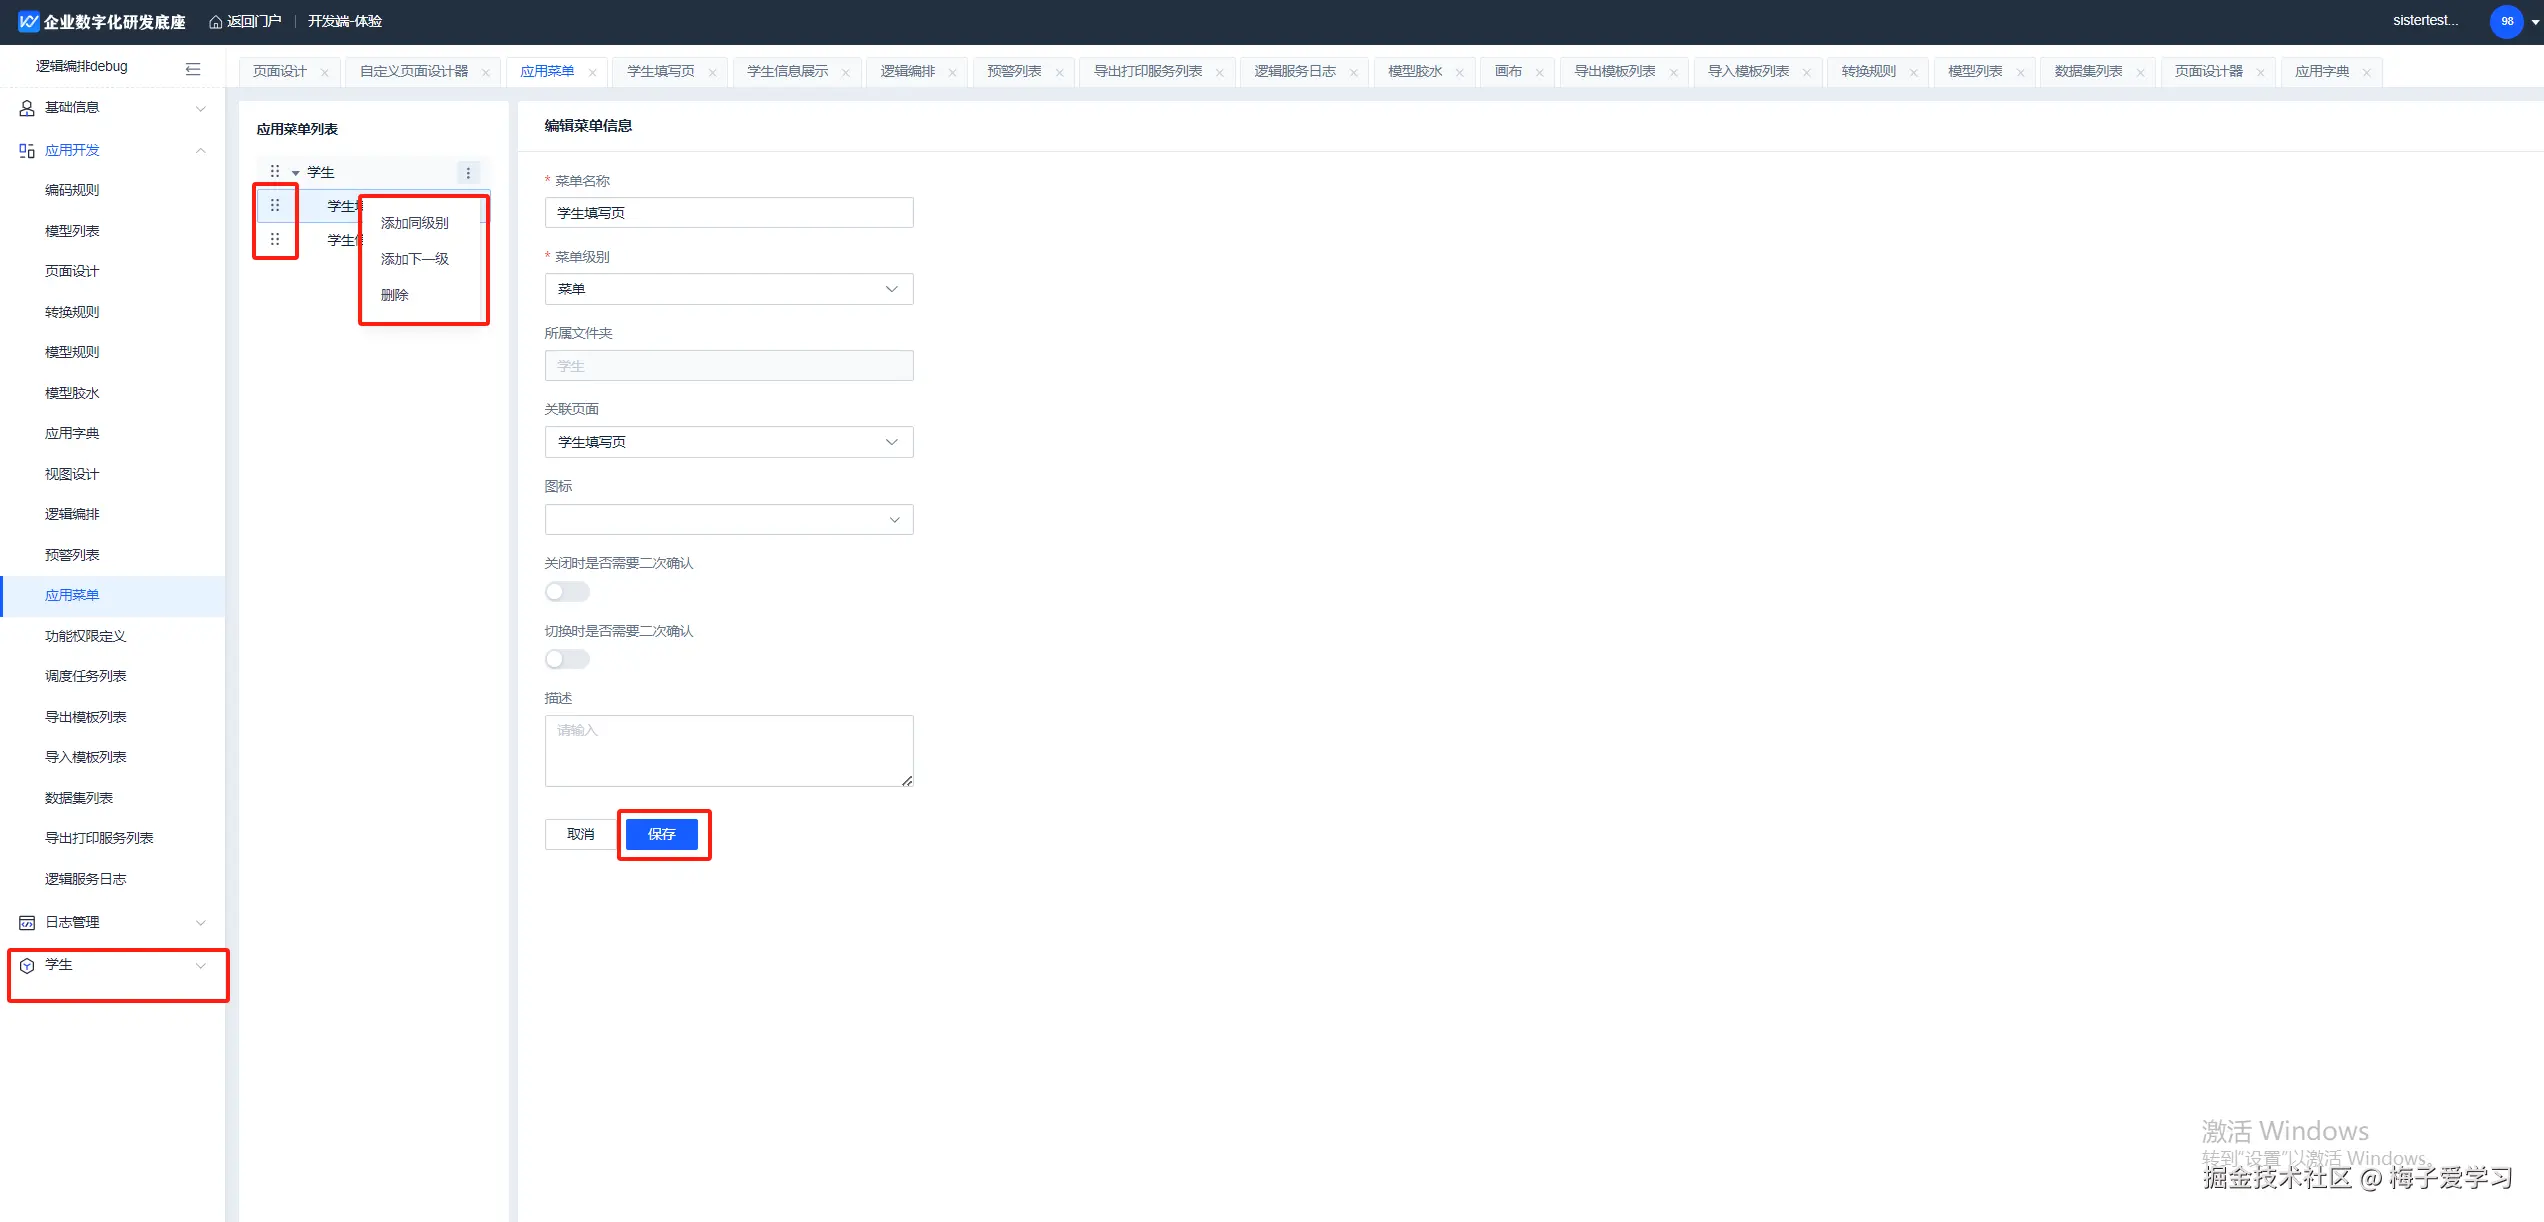Close the 学生填写页 tab via its X
Image resolution: width=2544 pixels, height=1222 pixels.
point(712,73)
